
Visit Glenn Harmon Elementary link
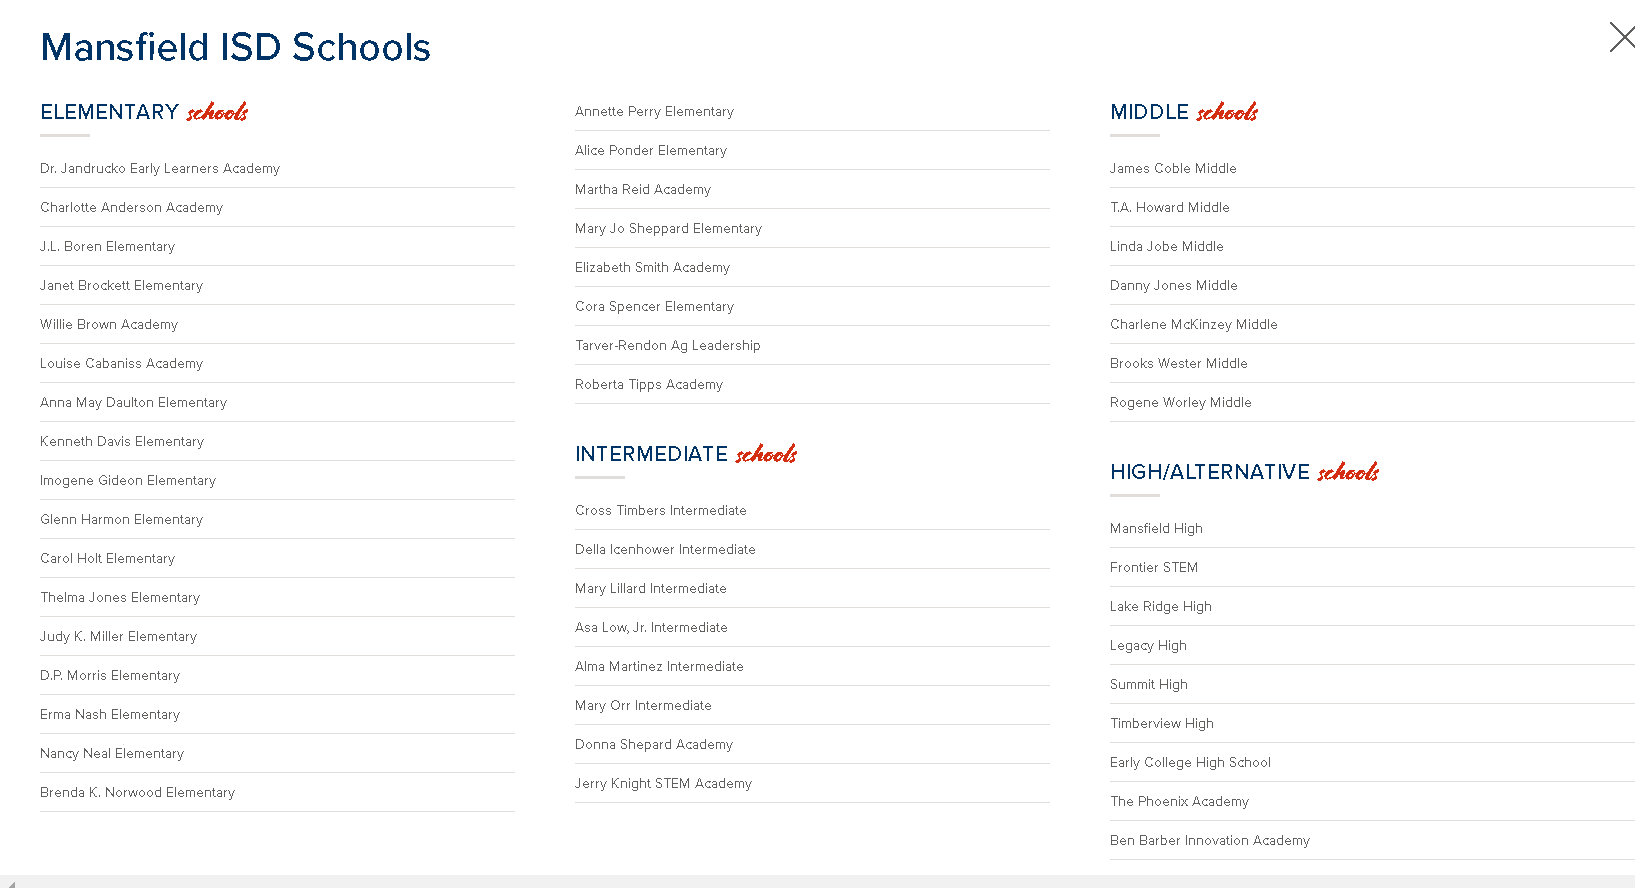coord(121,520)
